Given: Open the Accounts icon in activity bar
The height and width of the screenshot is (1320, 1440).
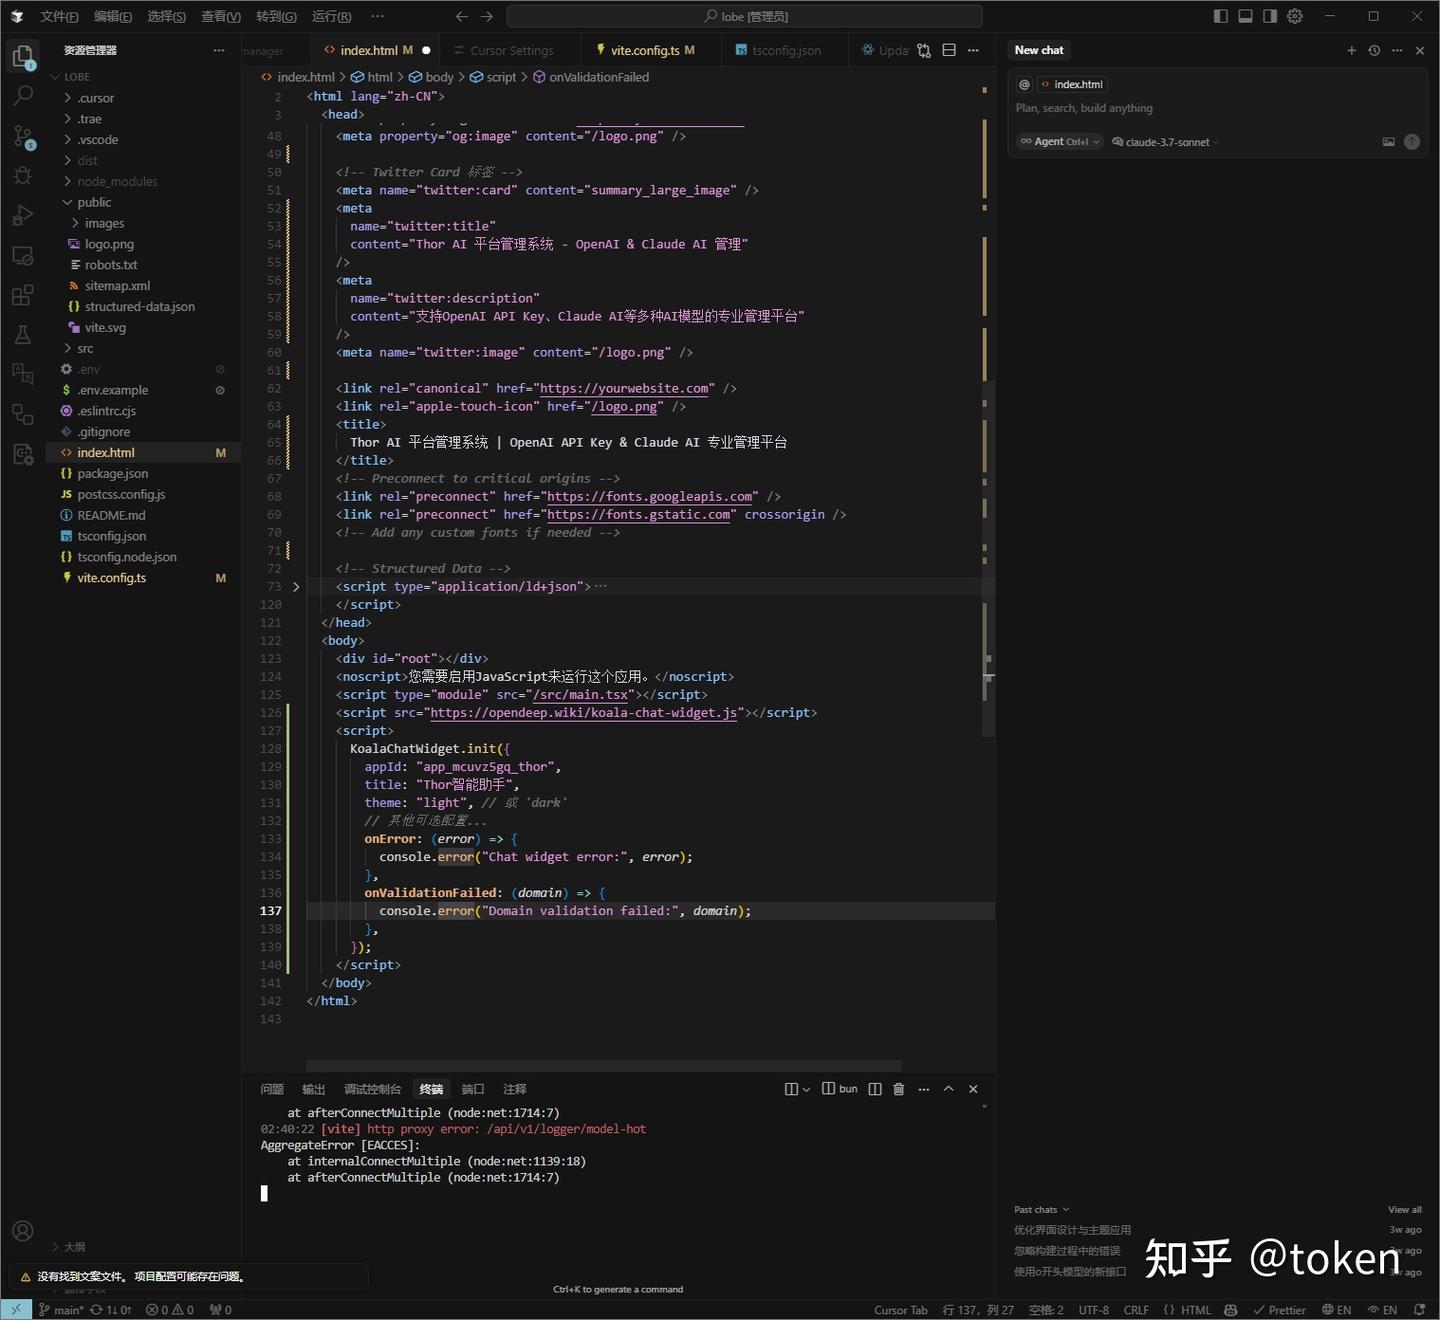Looking at the screenshot, I should pos(23,1231).
